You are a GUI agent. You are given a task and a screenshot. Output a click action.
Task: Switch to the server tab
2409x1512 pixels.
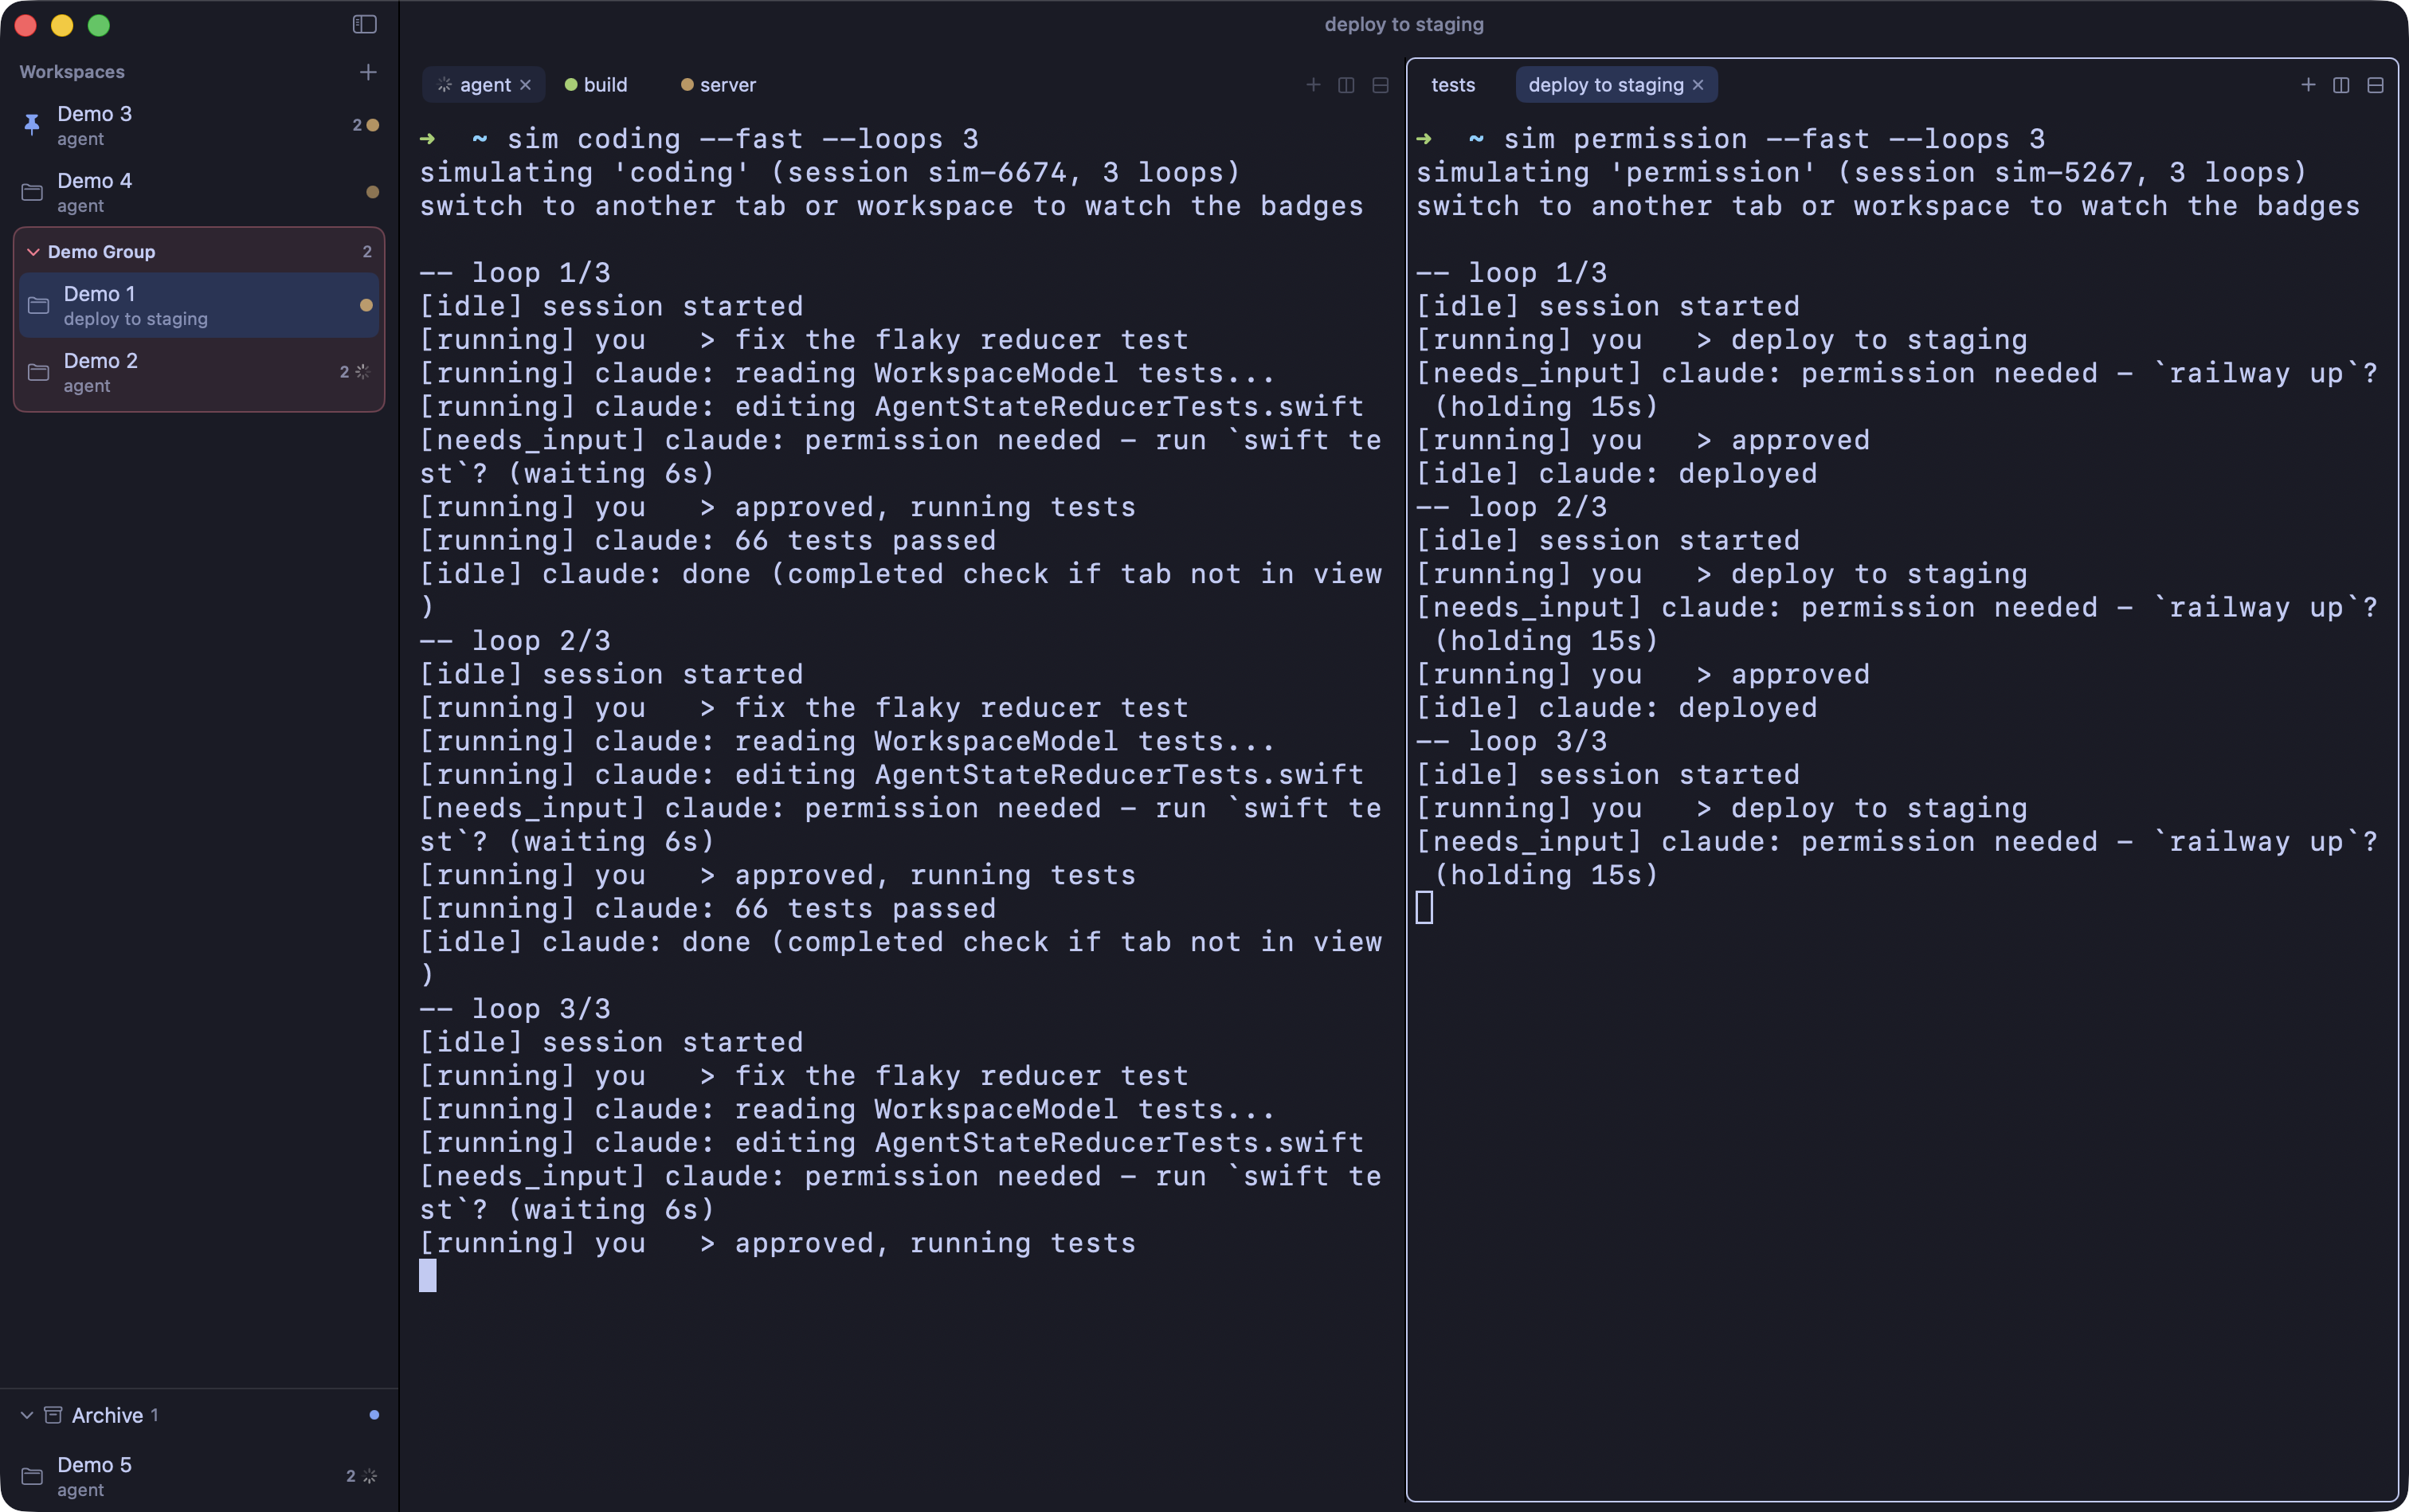(718, 85)
